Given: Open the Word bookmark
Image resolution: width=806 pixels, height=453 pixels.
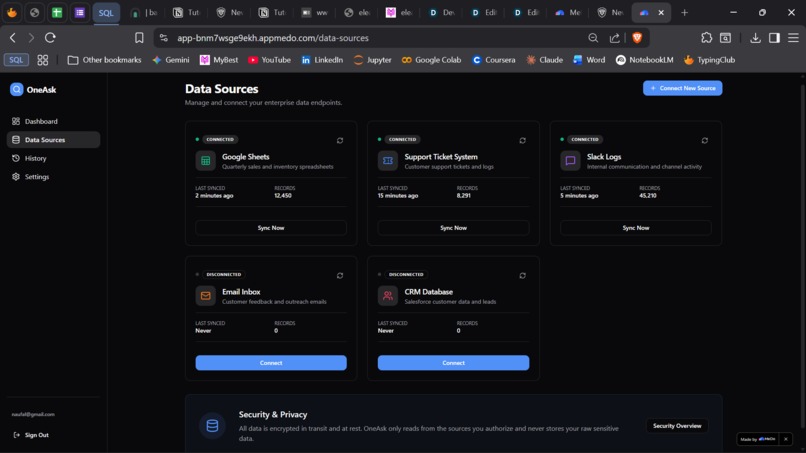Looking at the screenshot, I should [590, 60].
